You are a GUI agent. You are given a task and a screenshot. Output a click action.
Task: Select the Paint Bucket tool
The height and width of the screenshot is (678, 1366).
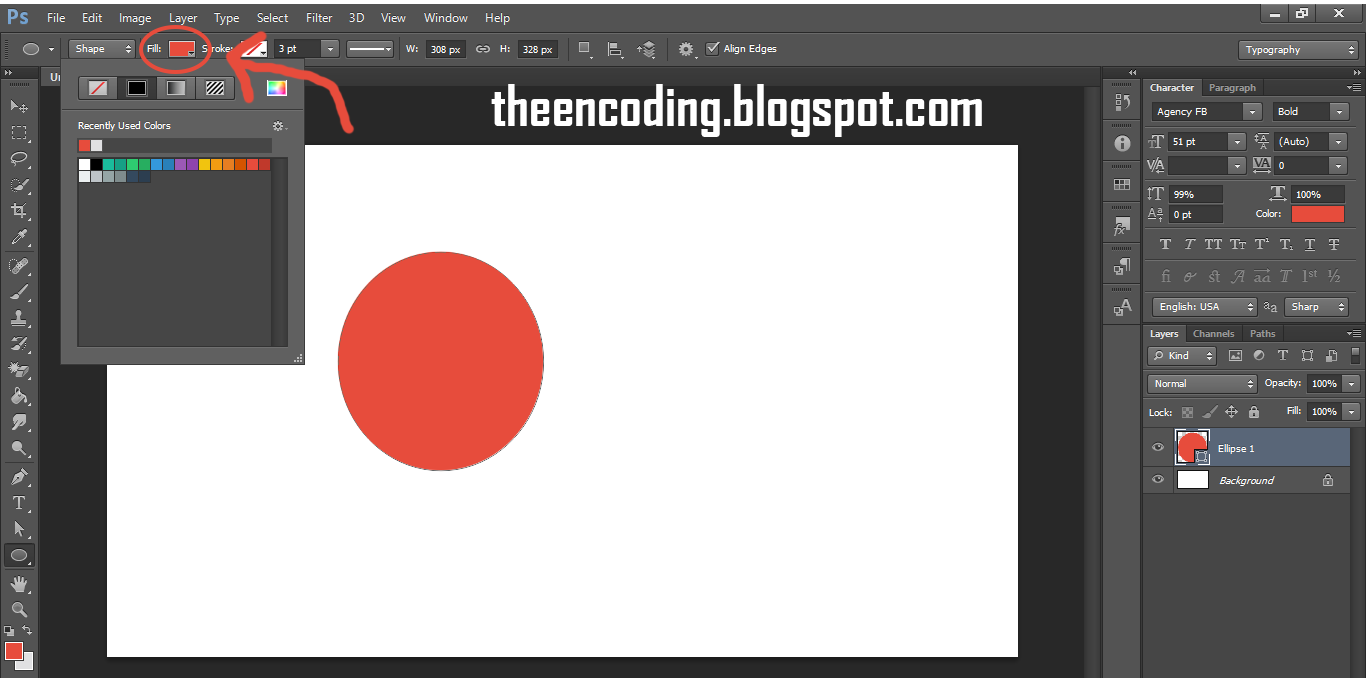pos(19,396)
